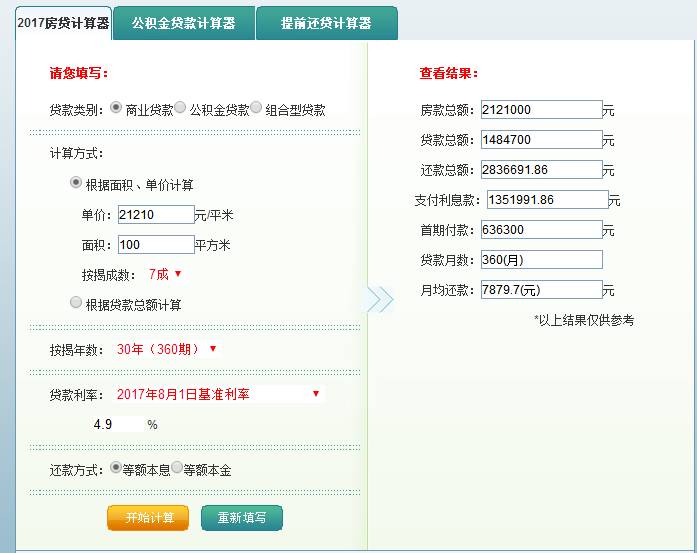Open the 2017房贷计算器 tab

tap(62, 22)
